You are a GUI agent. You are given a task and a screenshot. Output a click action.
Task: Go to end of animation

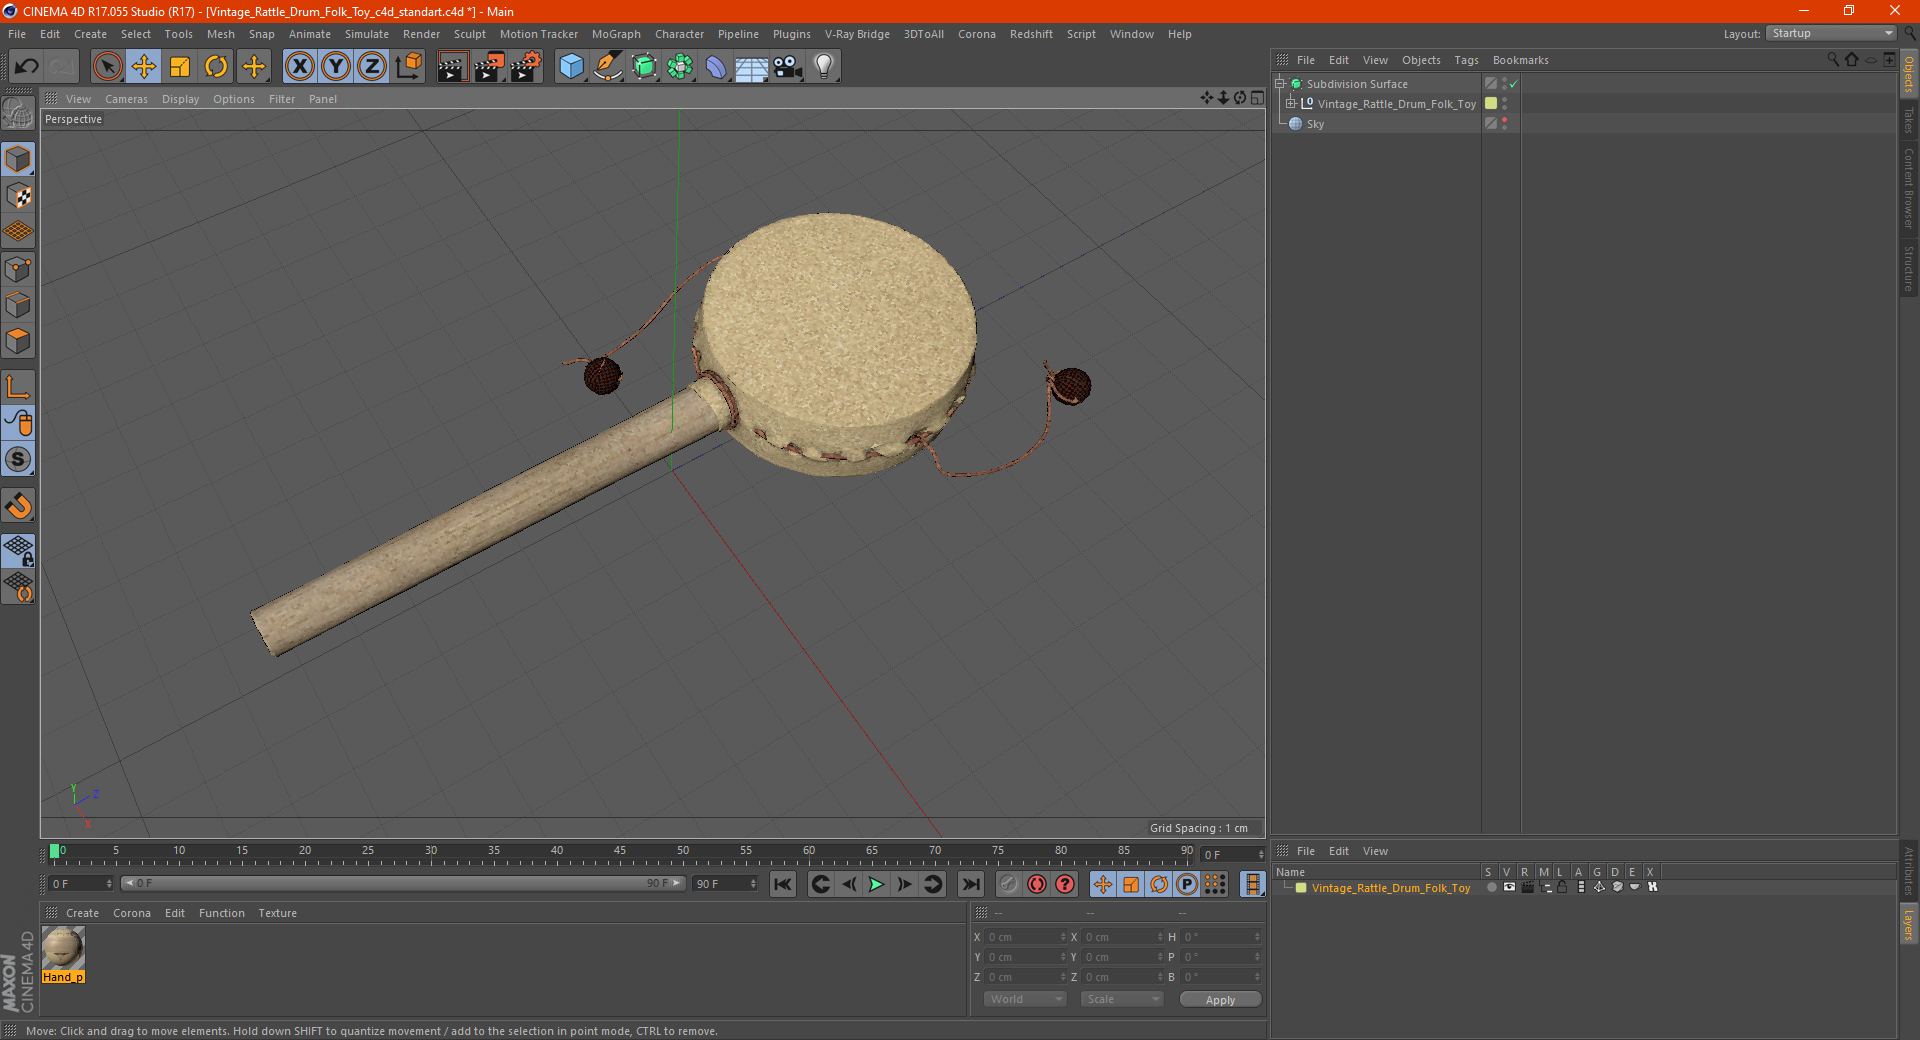tap(970, 884)
